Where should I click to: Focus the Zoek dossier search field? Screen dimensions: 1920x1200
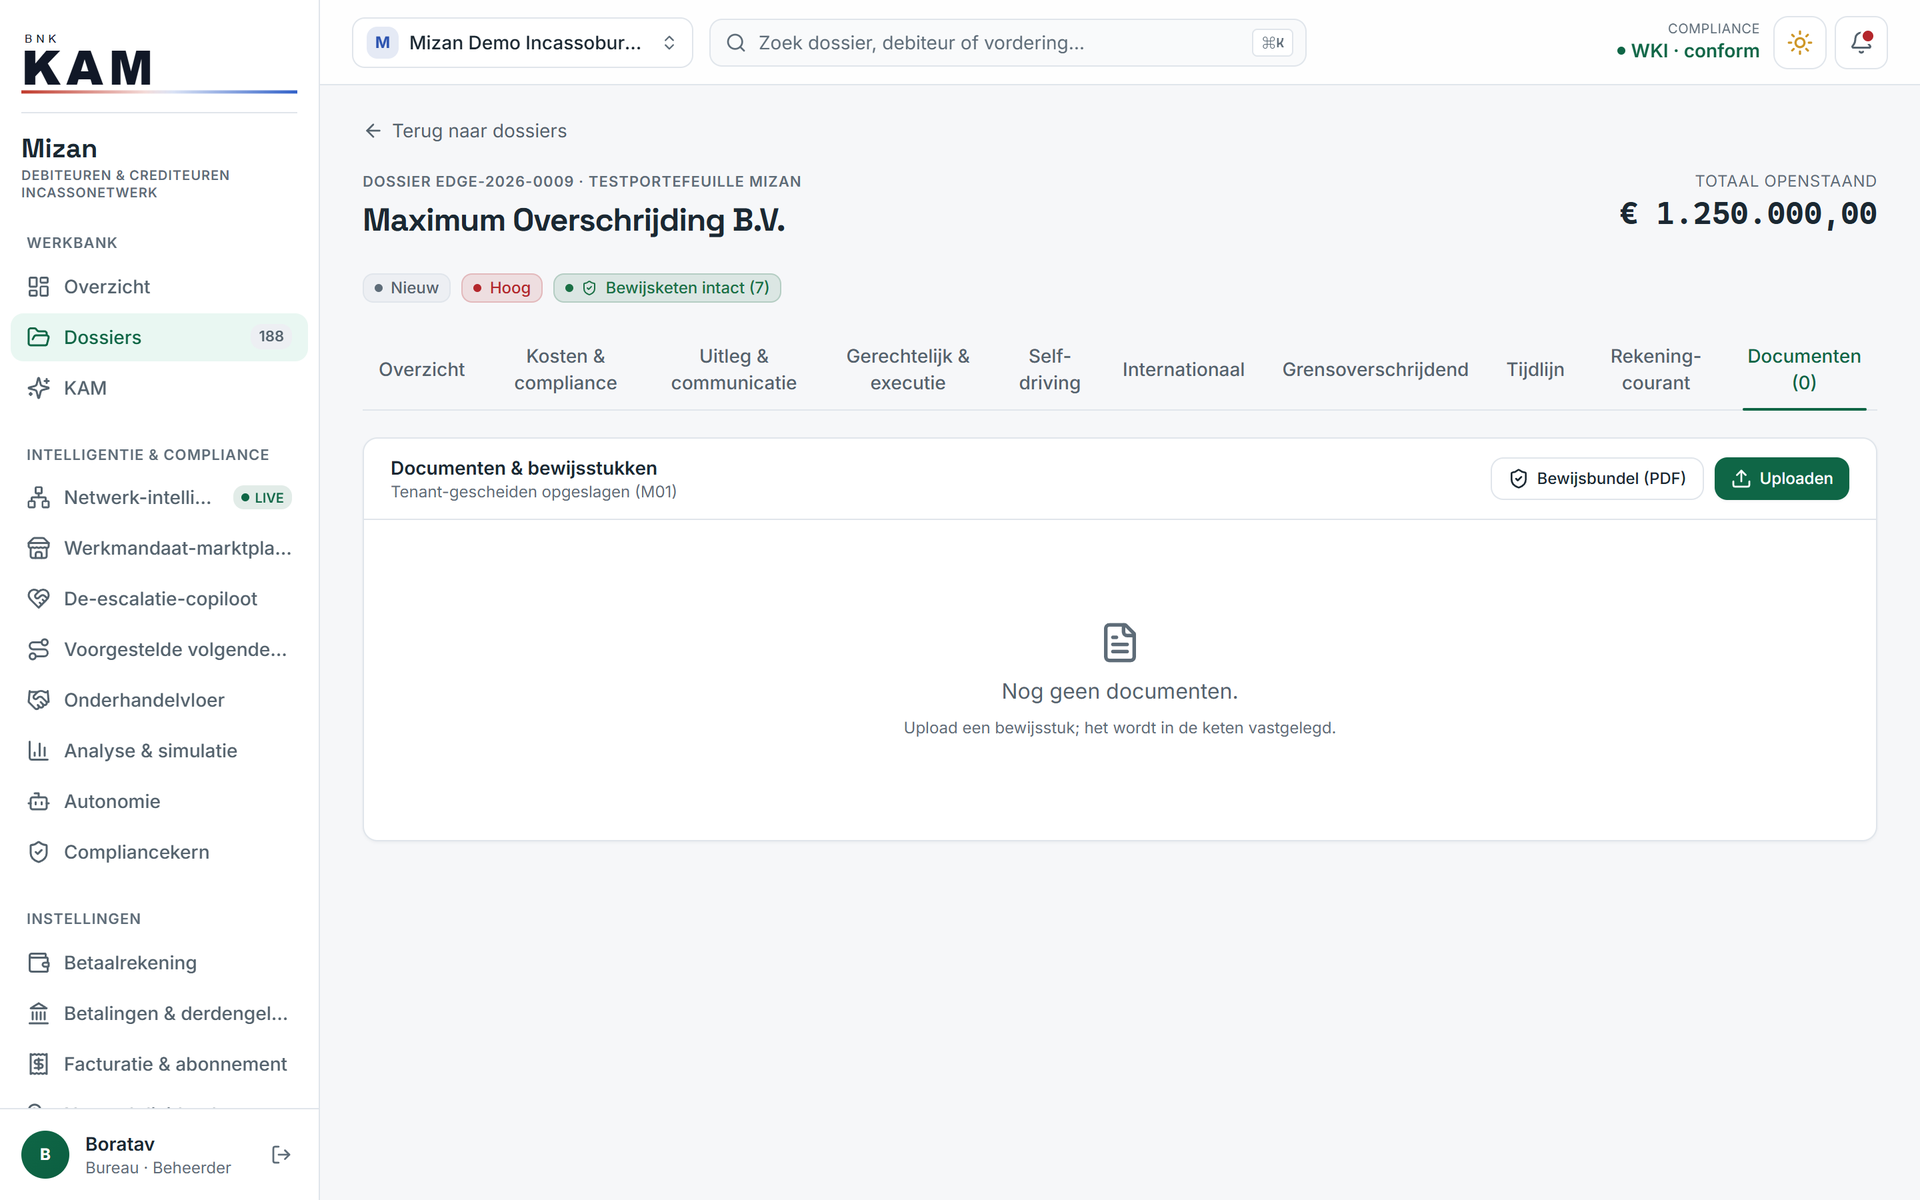1007,43
